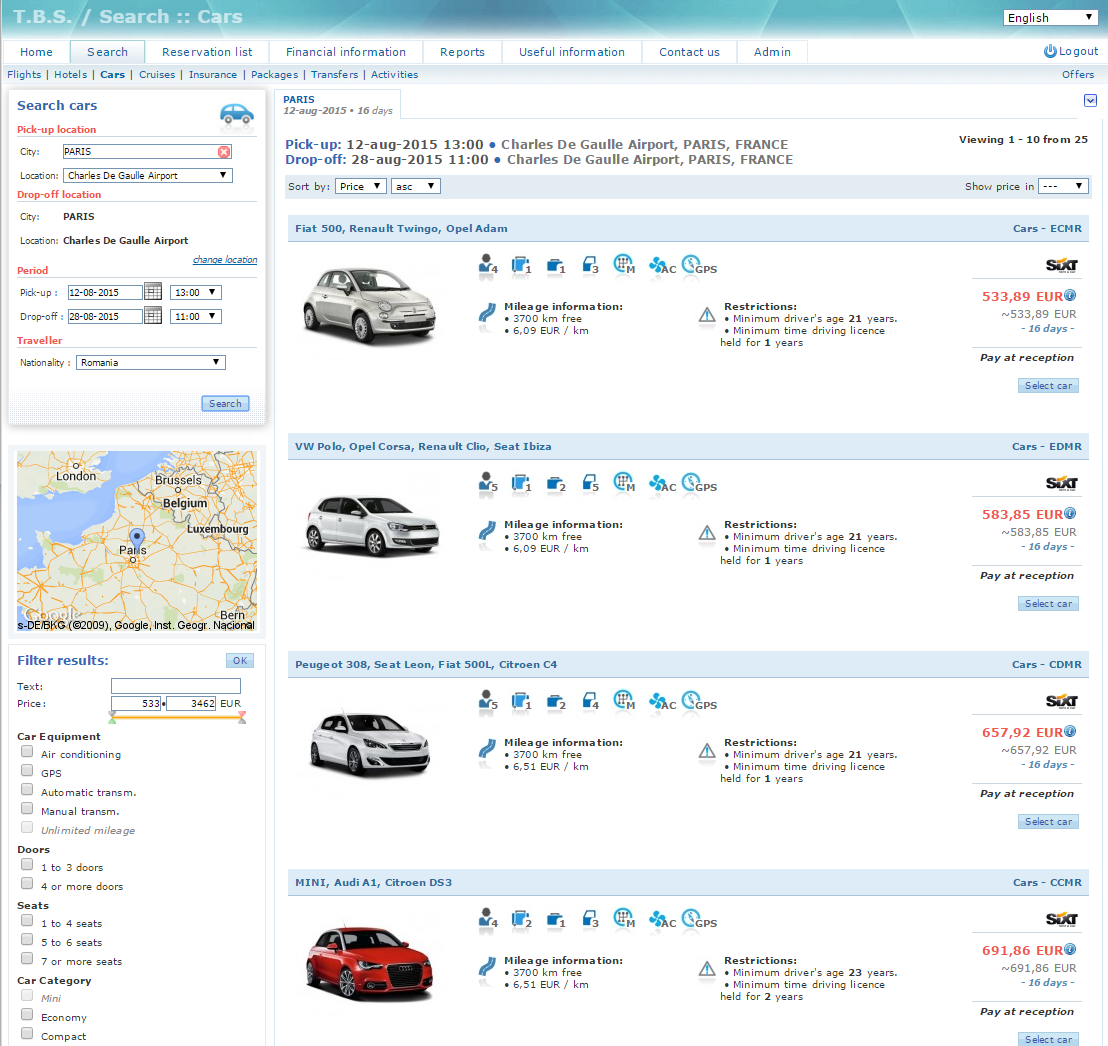Open the English language dropdown

pyautogui.click(x=1050, y=18)
